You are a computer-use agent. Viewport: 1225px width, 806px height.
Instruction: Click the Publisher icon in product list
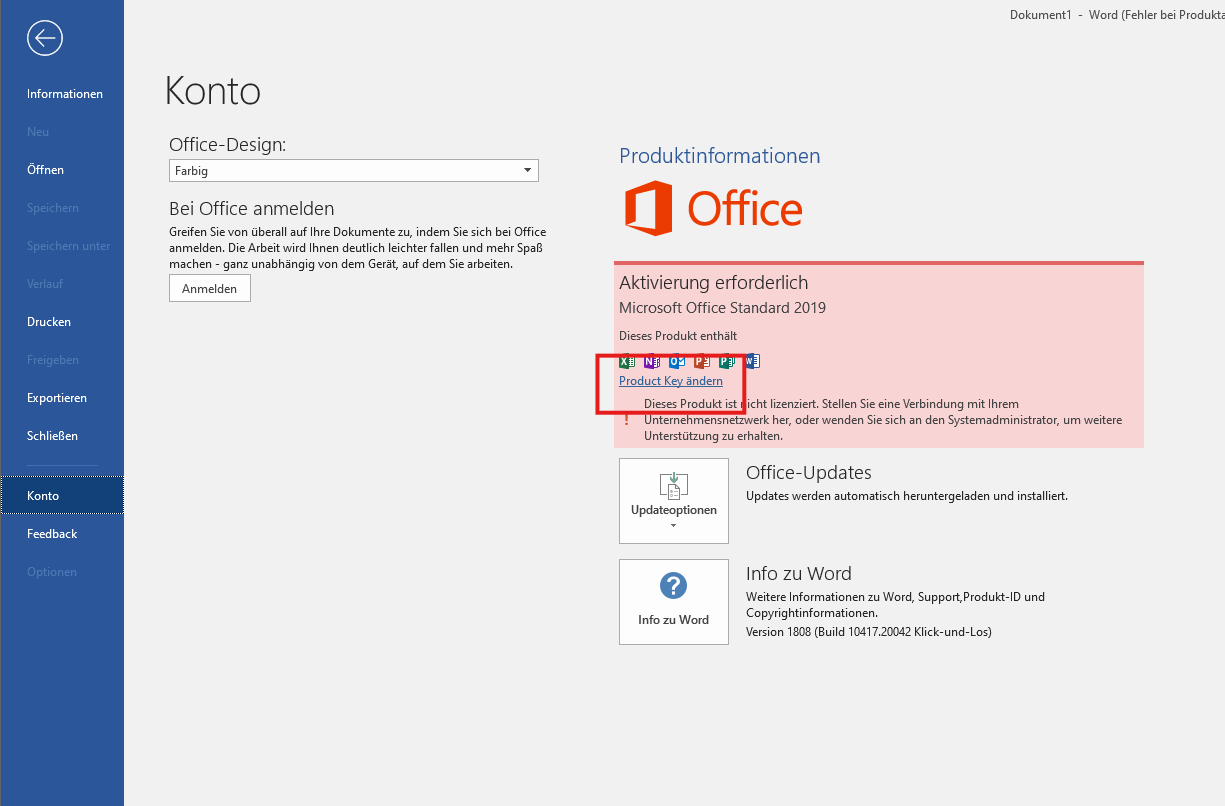point(727,361)
